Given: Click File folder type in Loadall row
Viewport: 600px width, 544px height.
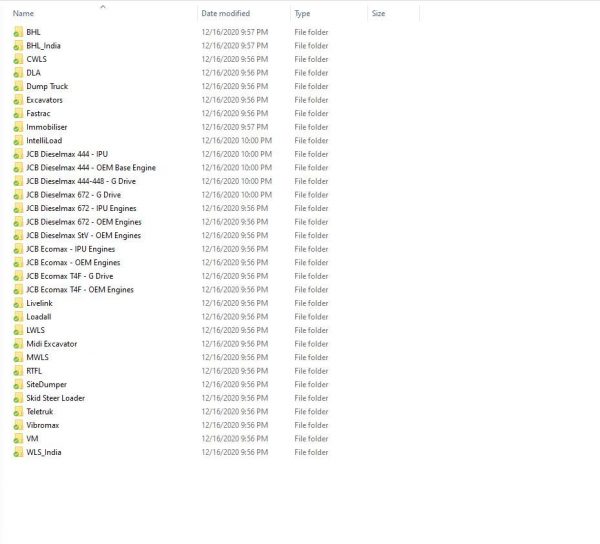Looking at the screenshot, I should point(311,317).
